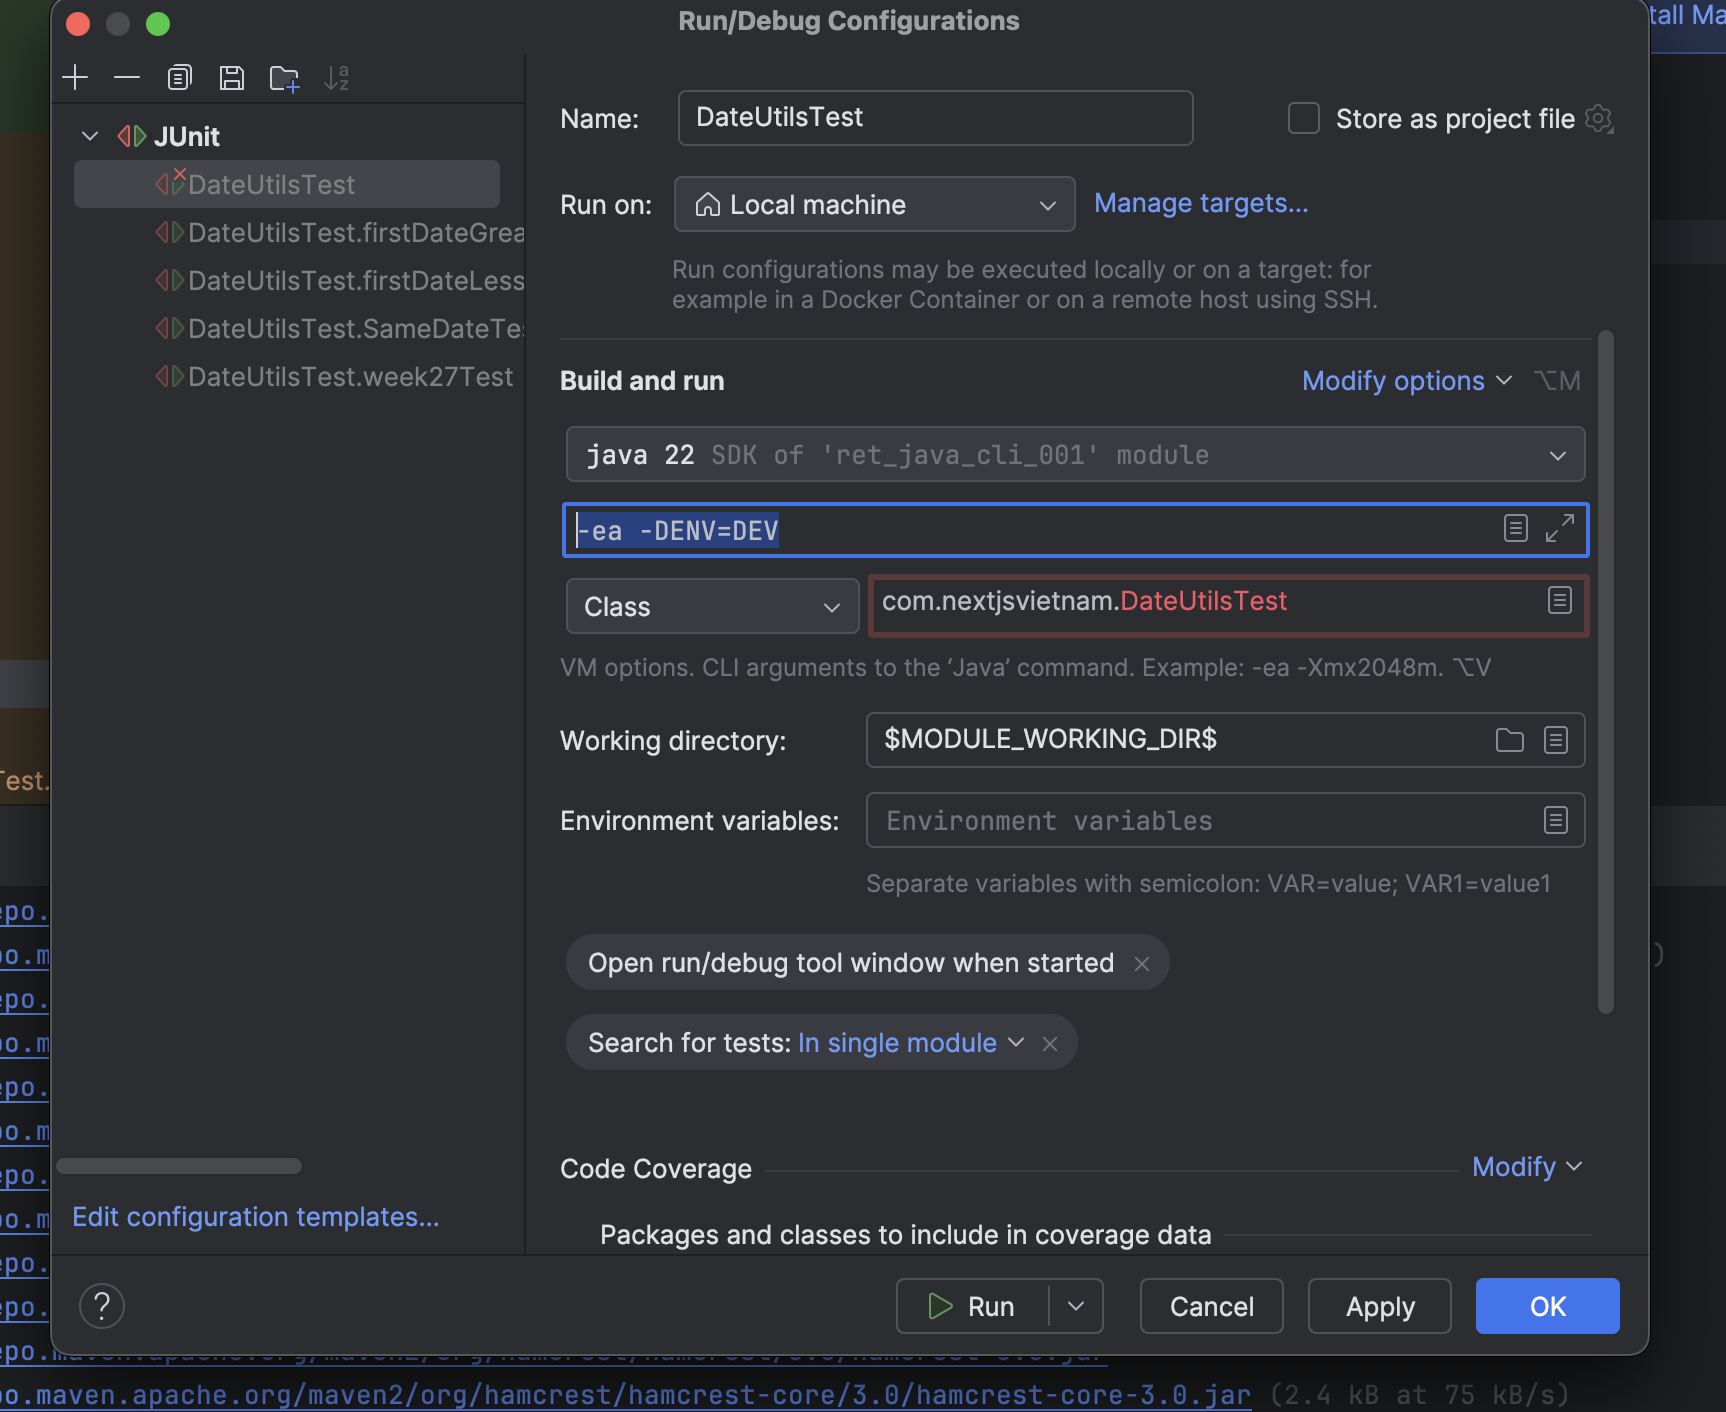This screenshot has width=1726, height=1412.
Task: Insert a macro in the Working directory field
Action: tap(1556, 740)
